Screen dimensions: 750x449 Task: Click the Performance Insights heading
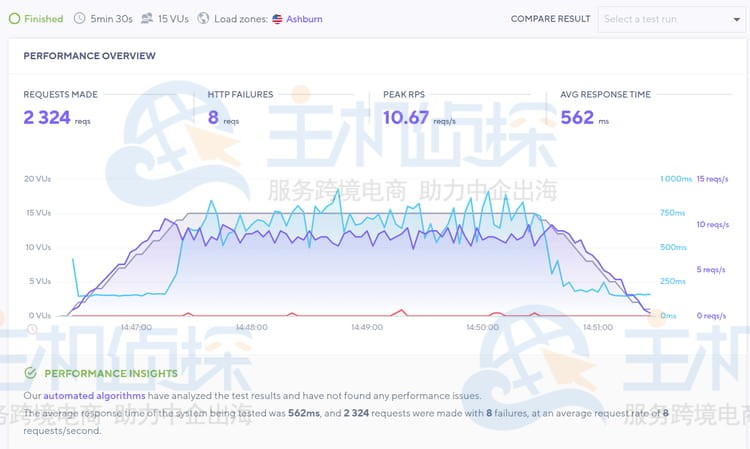[x=111, y=373]
